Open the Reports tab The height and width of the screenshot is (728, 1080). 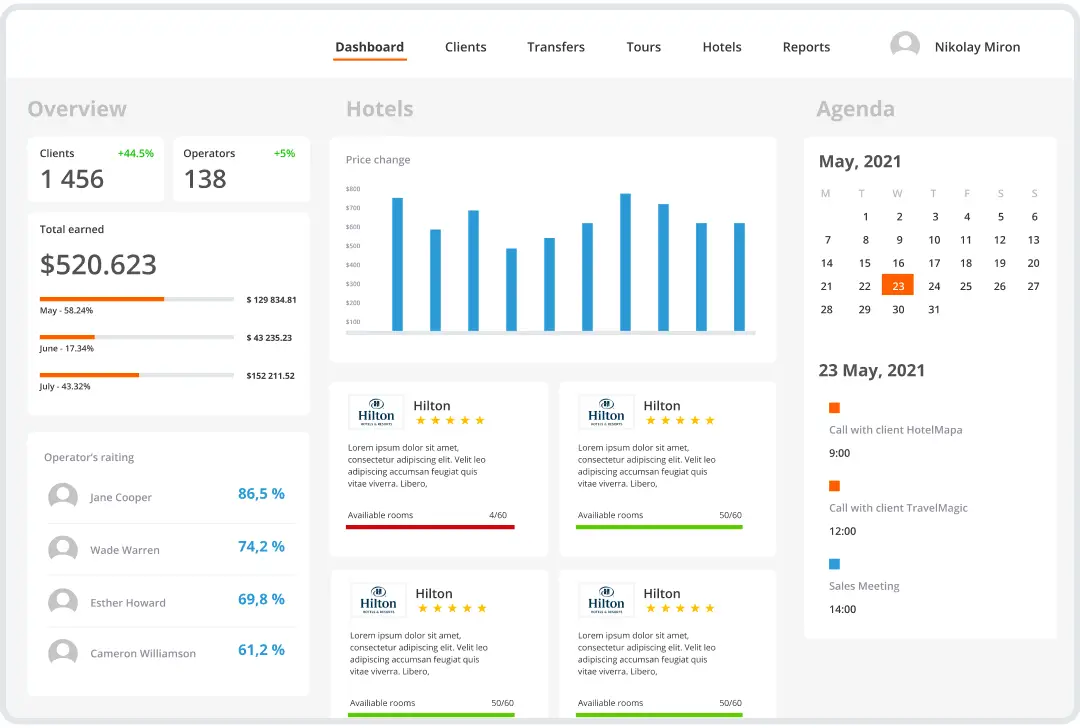[x=806, y=47]
